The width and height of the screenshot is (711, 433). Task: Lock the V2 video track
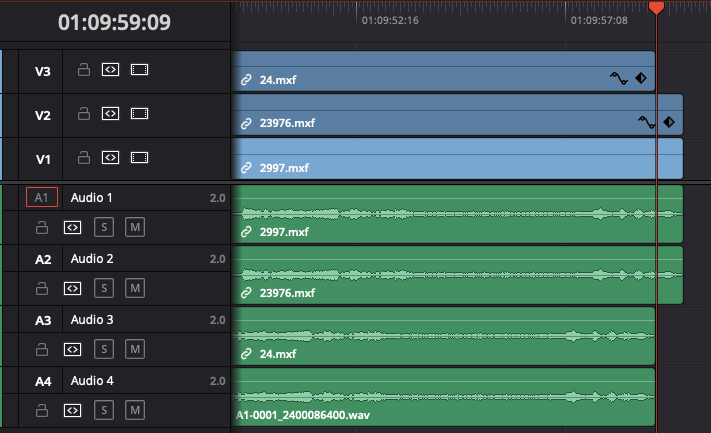point(84,113)
